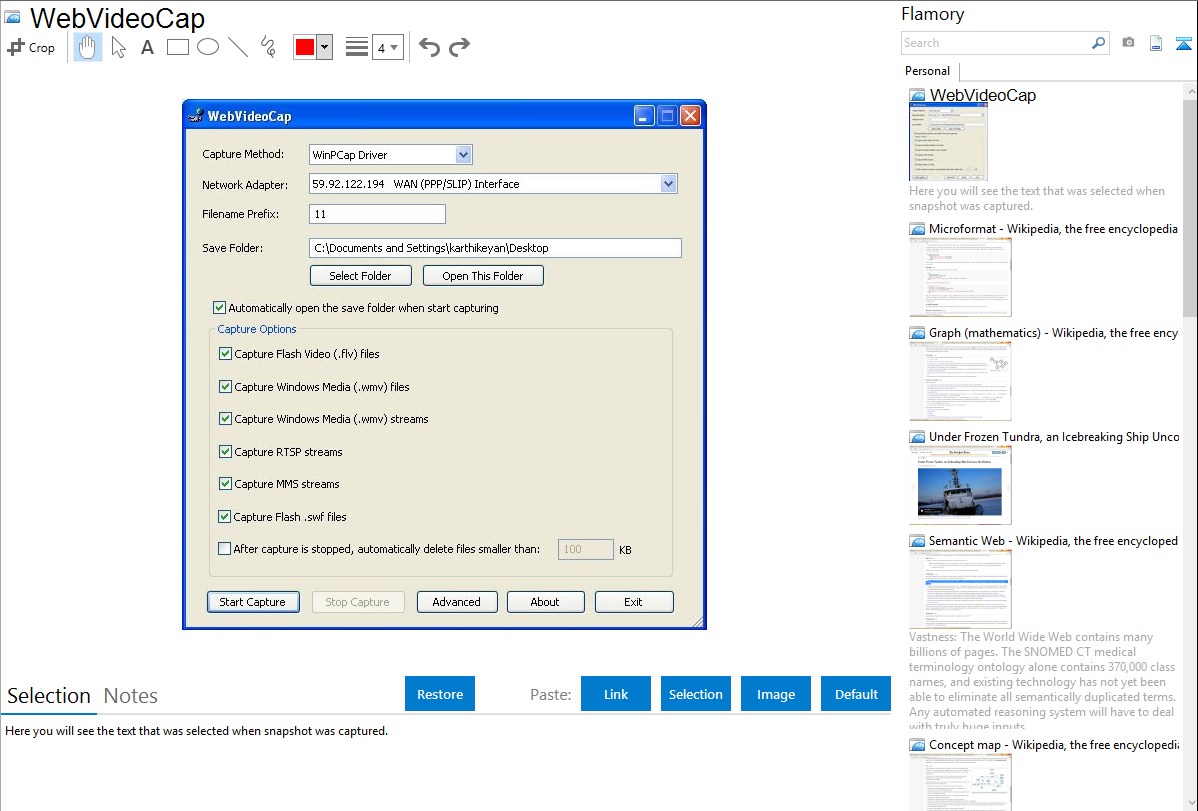The image size is (1198, 811).
Task: Uncheck Capture Flash Video (.flv) files
Action: tap(225, 354)
